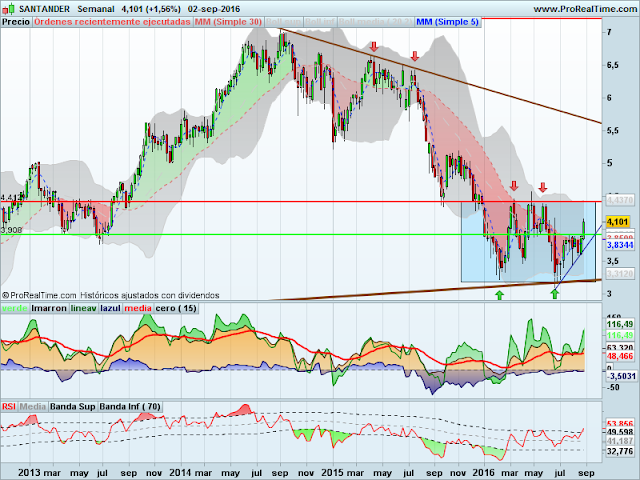Click the yellow 4,101 current price tag

point(618,222)
